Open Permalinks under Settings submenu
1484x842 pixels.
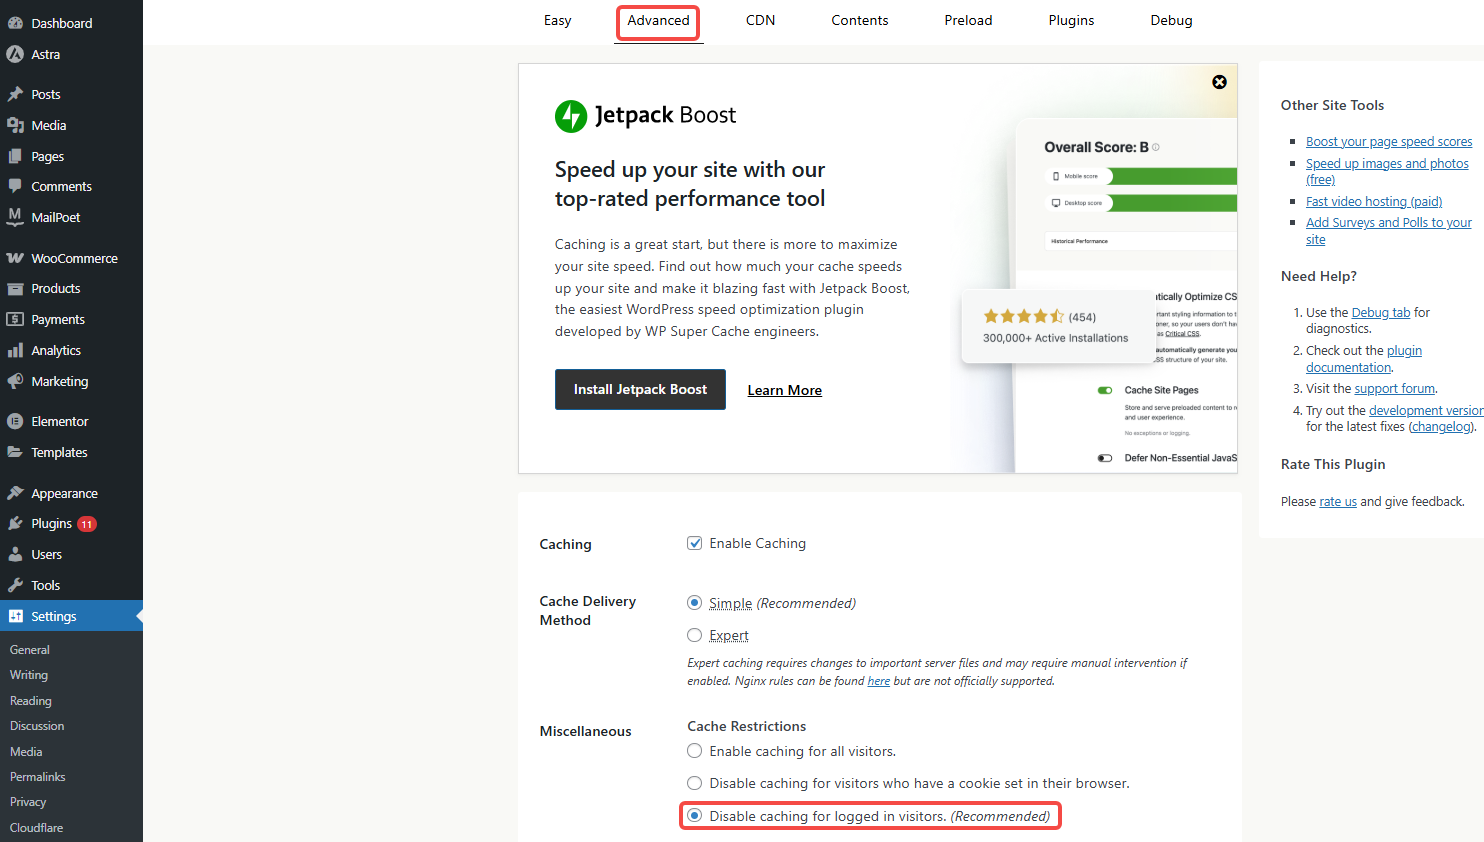tap(38, 777)
